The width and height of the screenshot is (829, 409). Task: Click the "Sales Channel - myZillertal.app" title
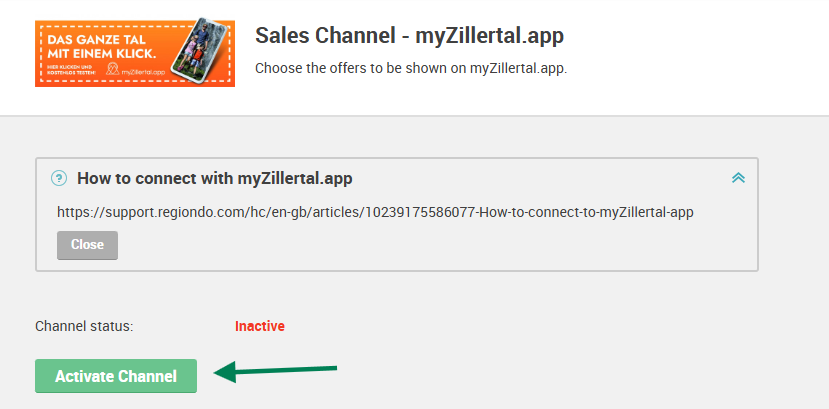409,36
